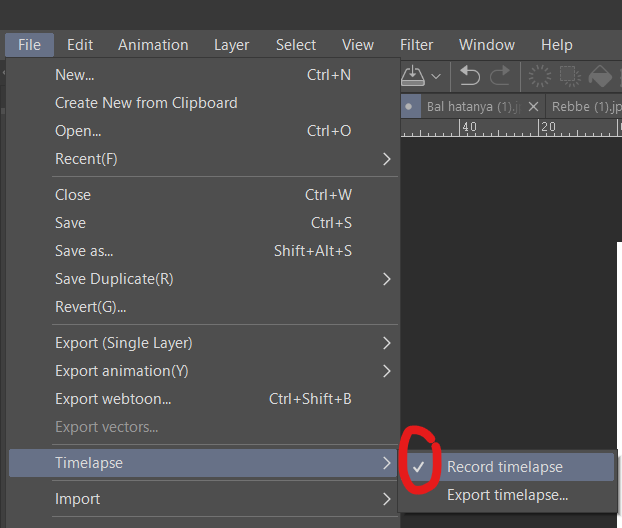The width and height of the screenshot is (622, 528).
Task: Choose Close from the File menu
Action: 203,195
